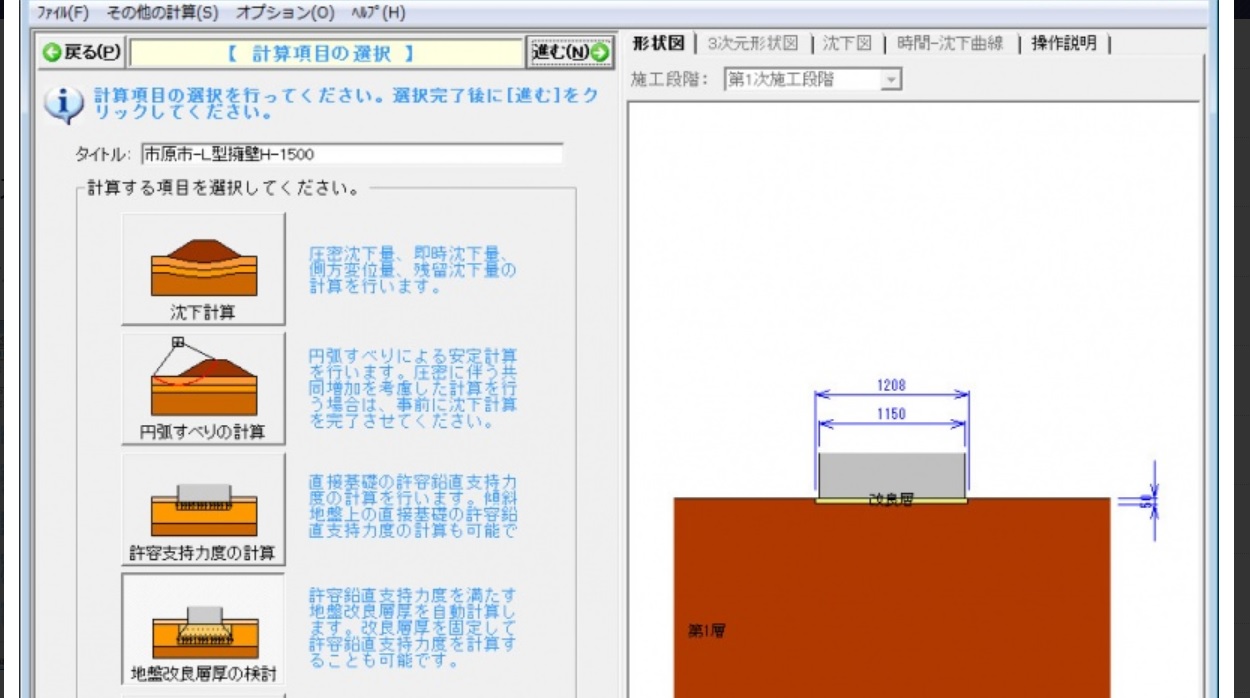Screen dimensions: 1250x698
Task: Click the green forward arrow icon
Action: tap(601, 52)
